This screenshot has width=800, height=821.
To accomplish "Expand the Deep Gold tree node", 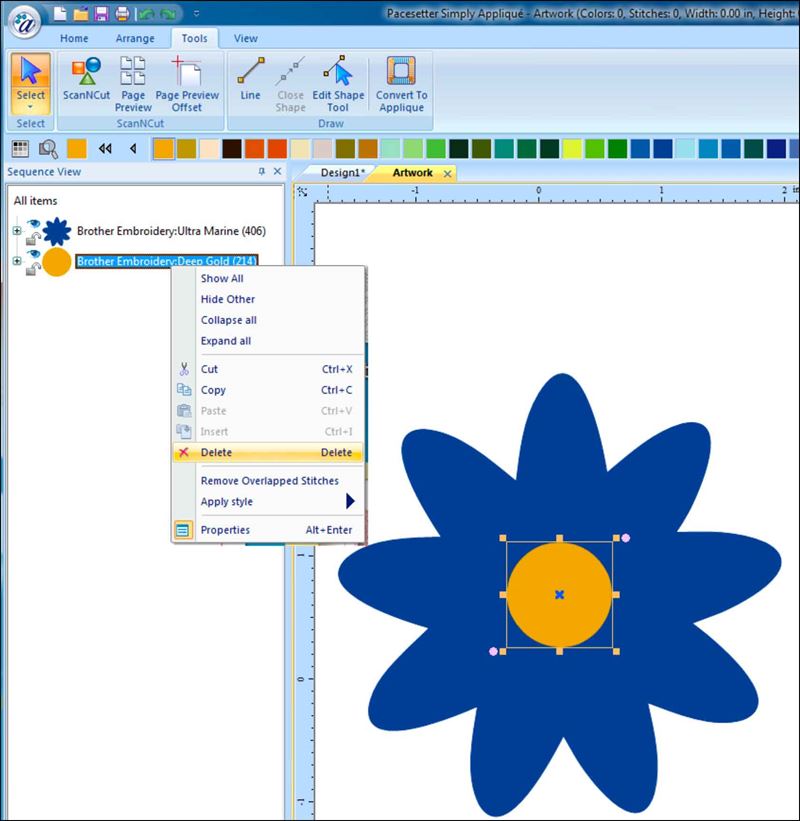I will pyautogui.click(x=17, y=262).
